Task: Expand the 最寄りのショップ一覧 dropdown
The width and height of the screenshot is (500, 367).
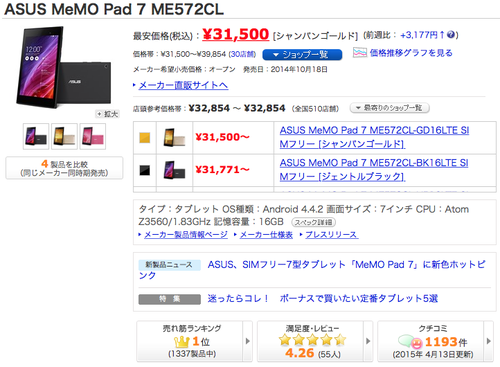Action: coord(389,108)
